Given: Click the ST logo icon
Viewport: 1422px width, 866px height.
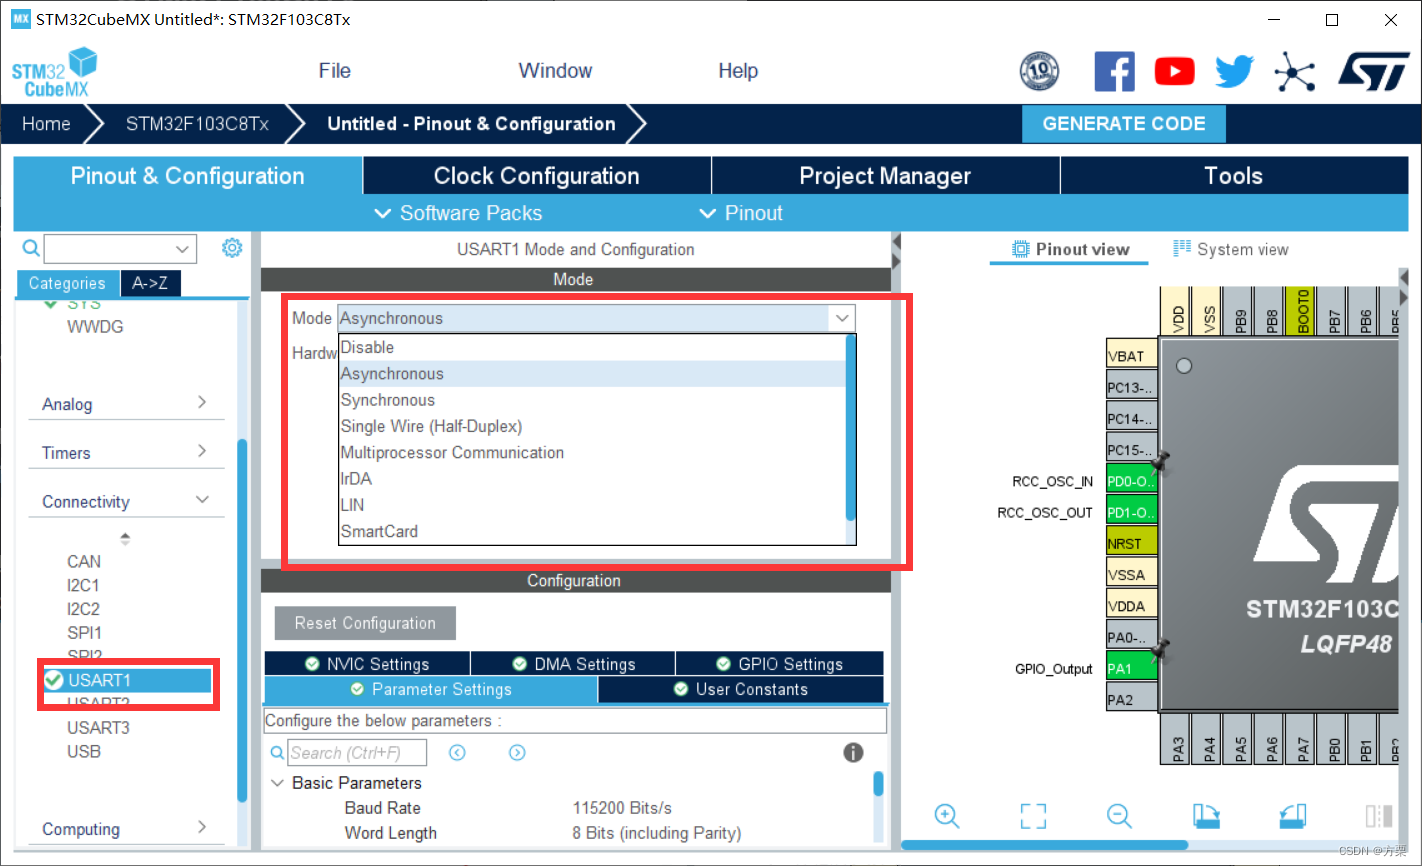Looking at the screenshot, I should coord(1373,72).
